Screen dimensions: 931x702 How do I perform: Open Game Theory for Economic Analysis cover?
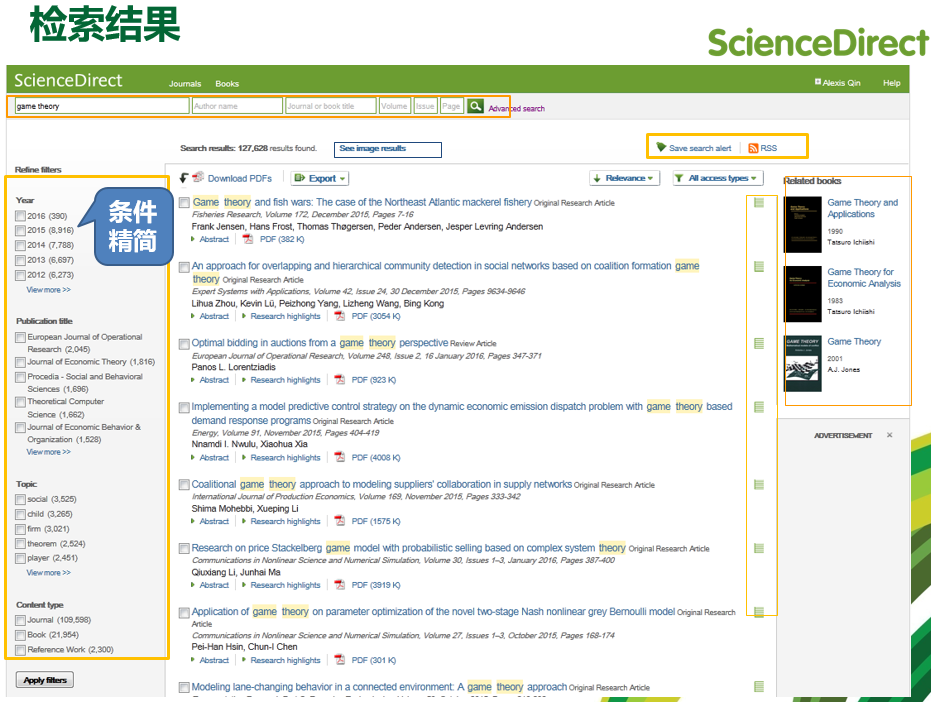pyautogui.click(x=803, y=295)
